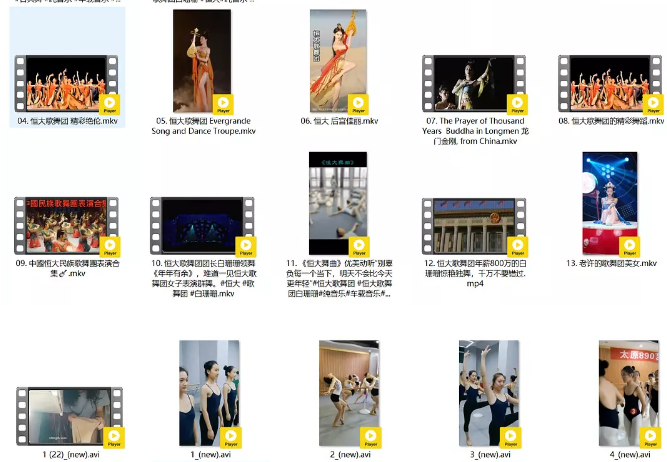
Task: Click the file name '06. 恒大 后宫佳丽.mkv'
Action: coord(339,121)
